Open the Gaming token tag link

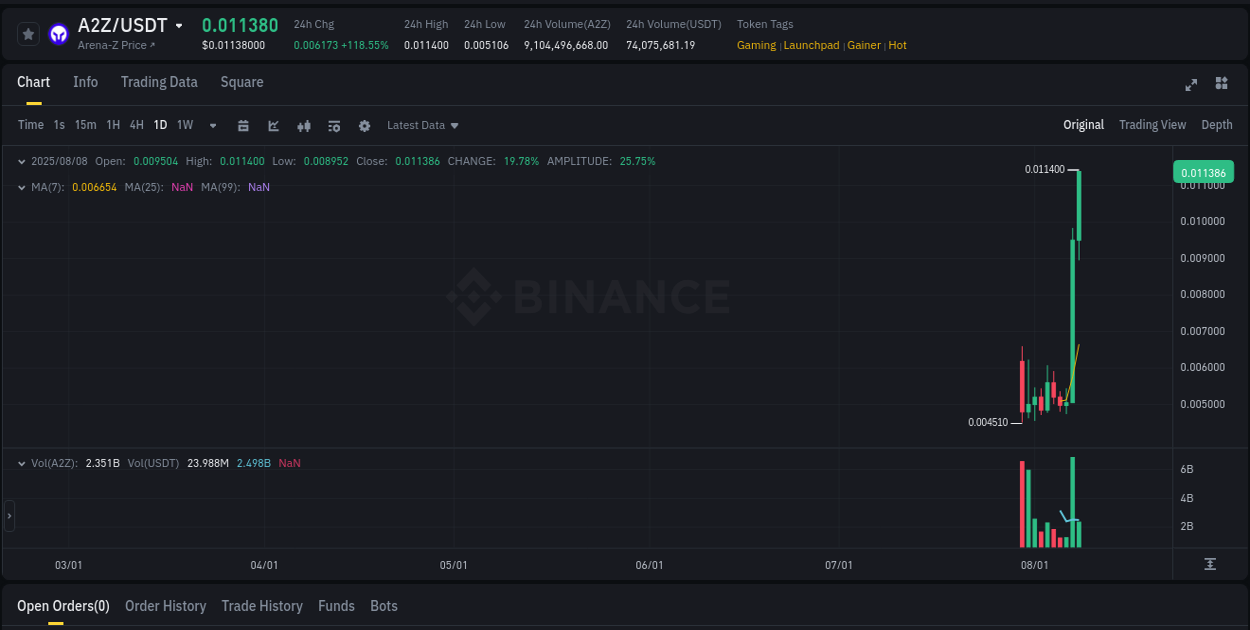coord(756,45)
